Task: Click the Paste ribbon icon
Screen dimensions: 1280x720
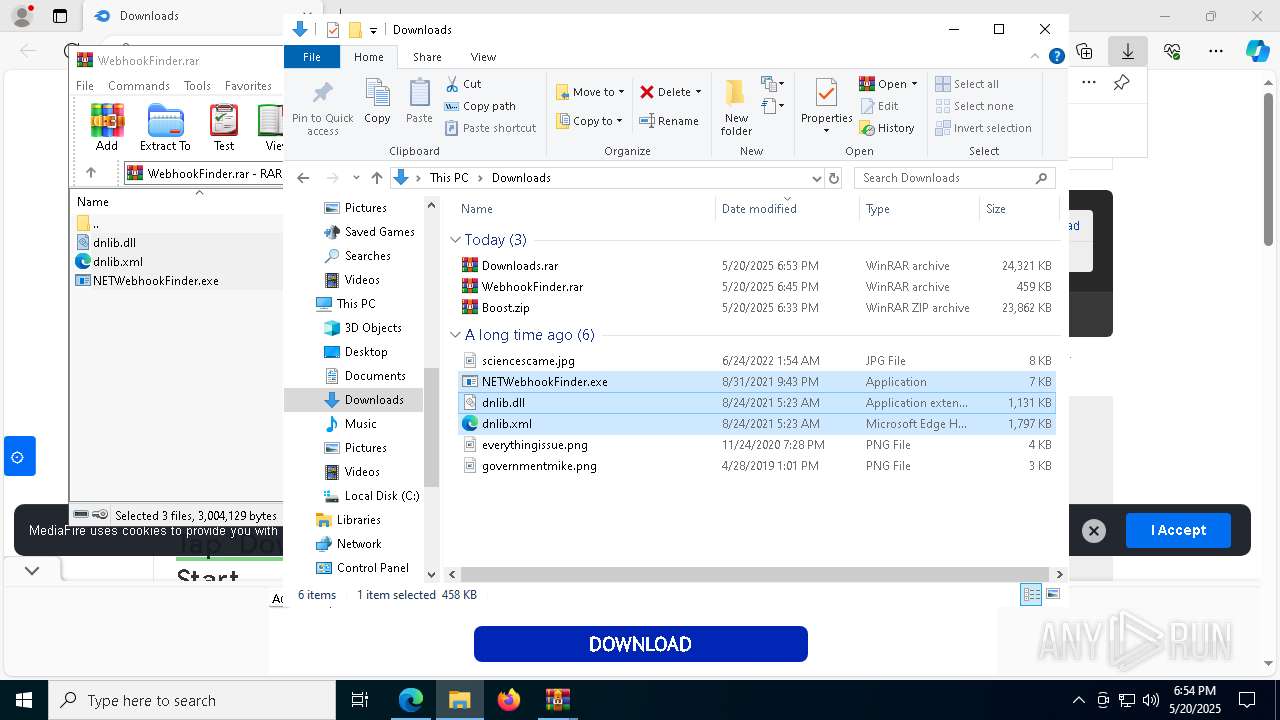Action: 419,101
